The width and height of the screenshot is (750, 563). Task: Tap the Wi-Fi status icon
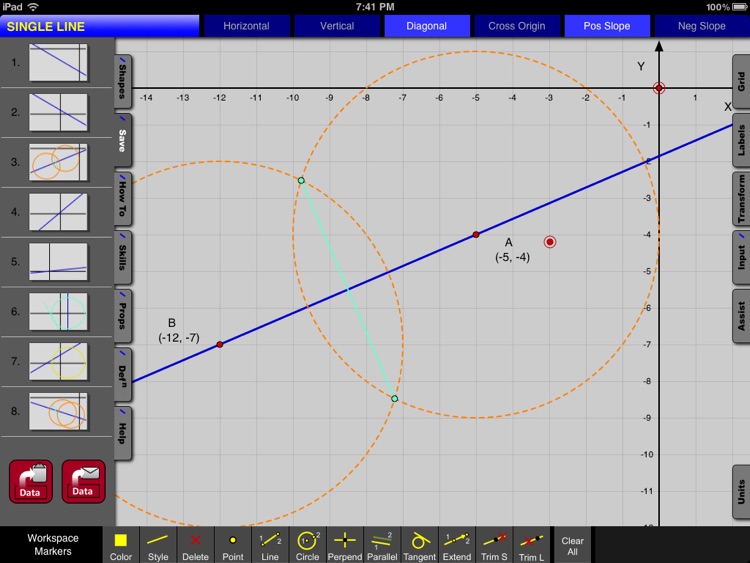tap(33, 7)
